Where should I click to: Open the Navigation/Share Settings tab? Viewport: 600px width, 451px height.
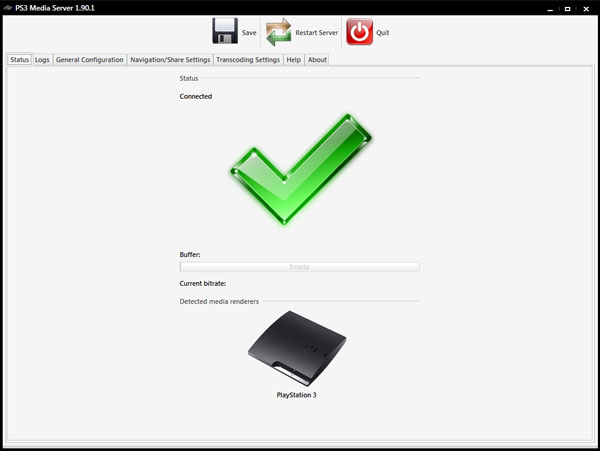click(x=170, y=60)
